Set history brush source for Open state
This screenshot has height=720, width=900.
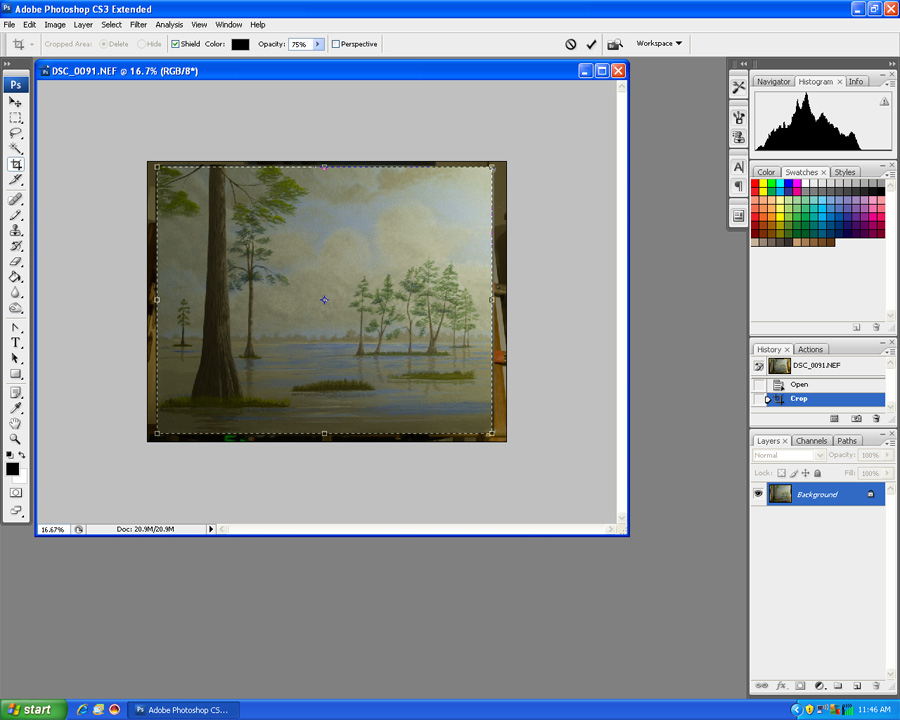click(x=759, y=385)
